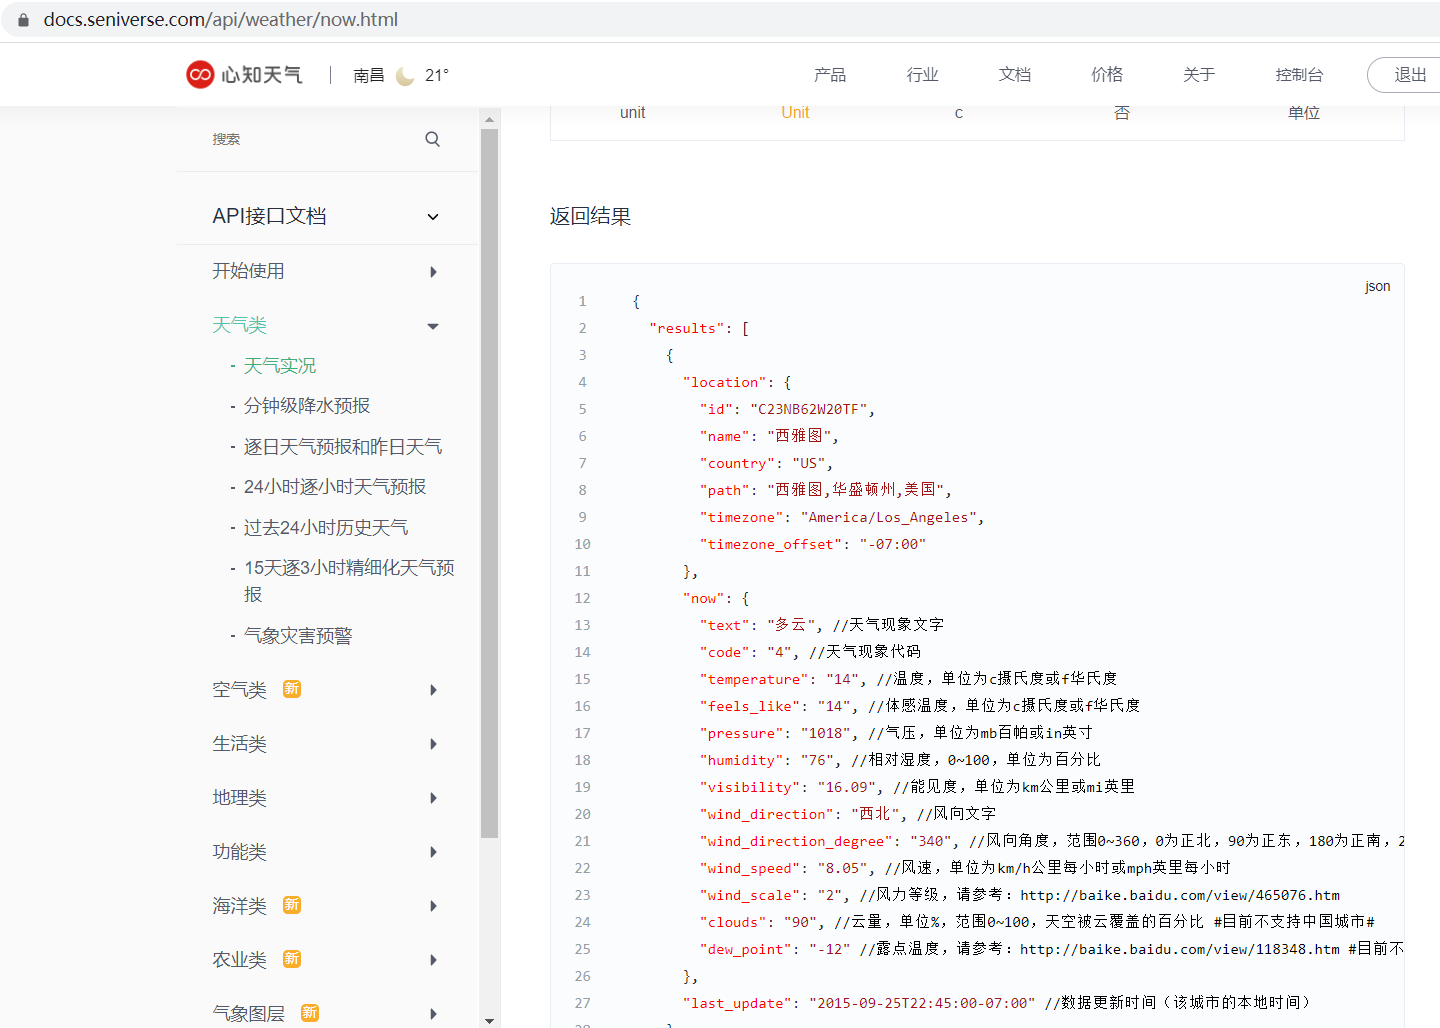
Task: Open the 产品 menu in top navigation
Action: pyautogui.click(x=829, y=75)
